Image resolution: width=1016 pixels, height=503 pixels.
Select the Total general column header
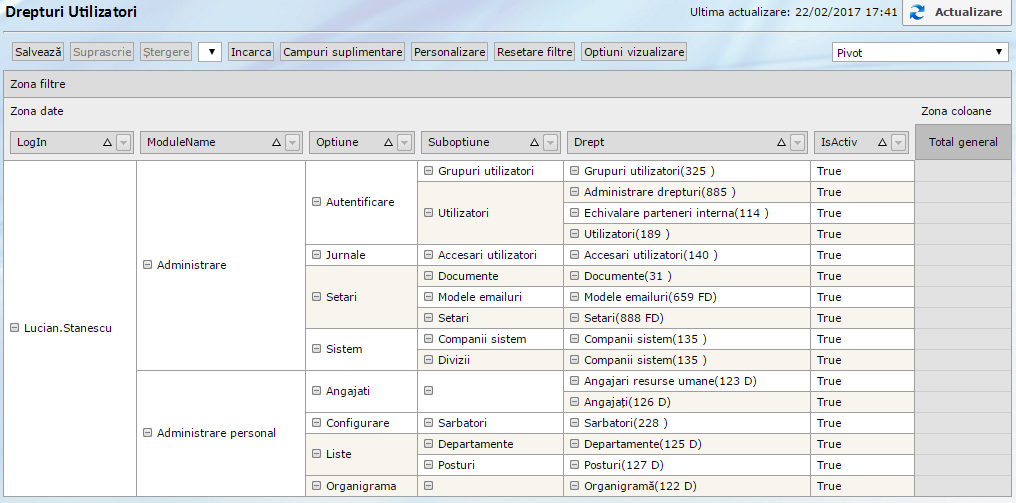963,142
